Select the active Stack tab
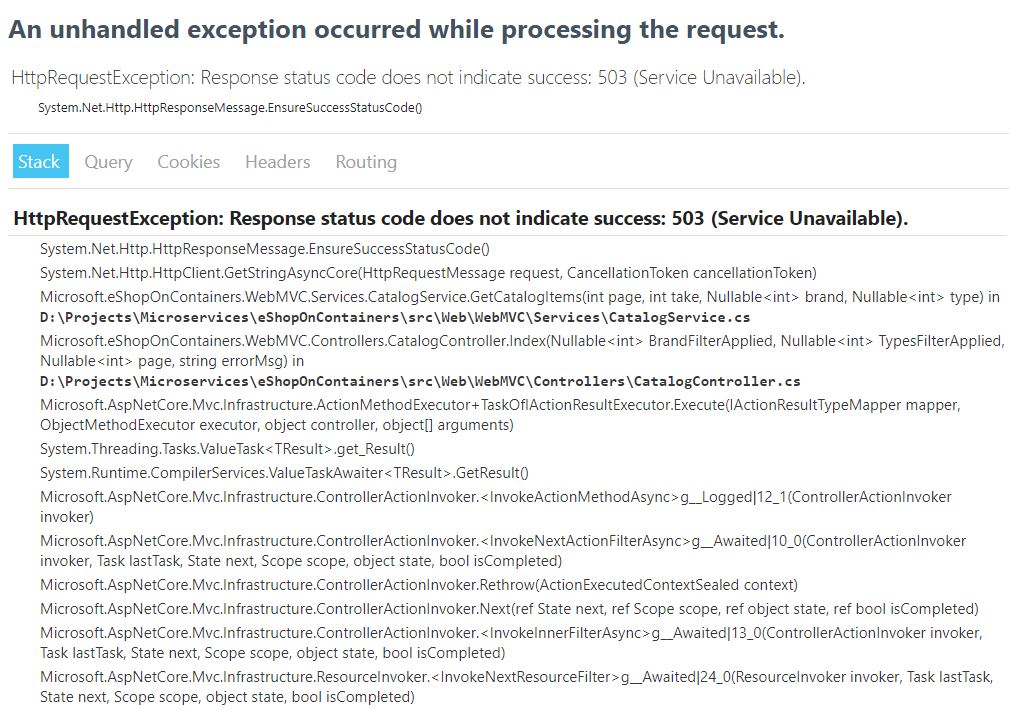The height and width of the screenshot is (710, 1009). [x=40, y=161]
